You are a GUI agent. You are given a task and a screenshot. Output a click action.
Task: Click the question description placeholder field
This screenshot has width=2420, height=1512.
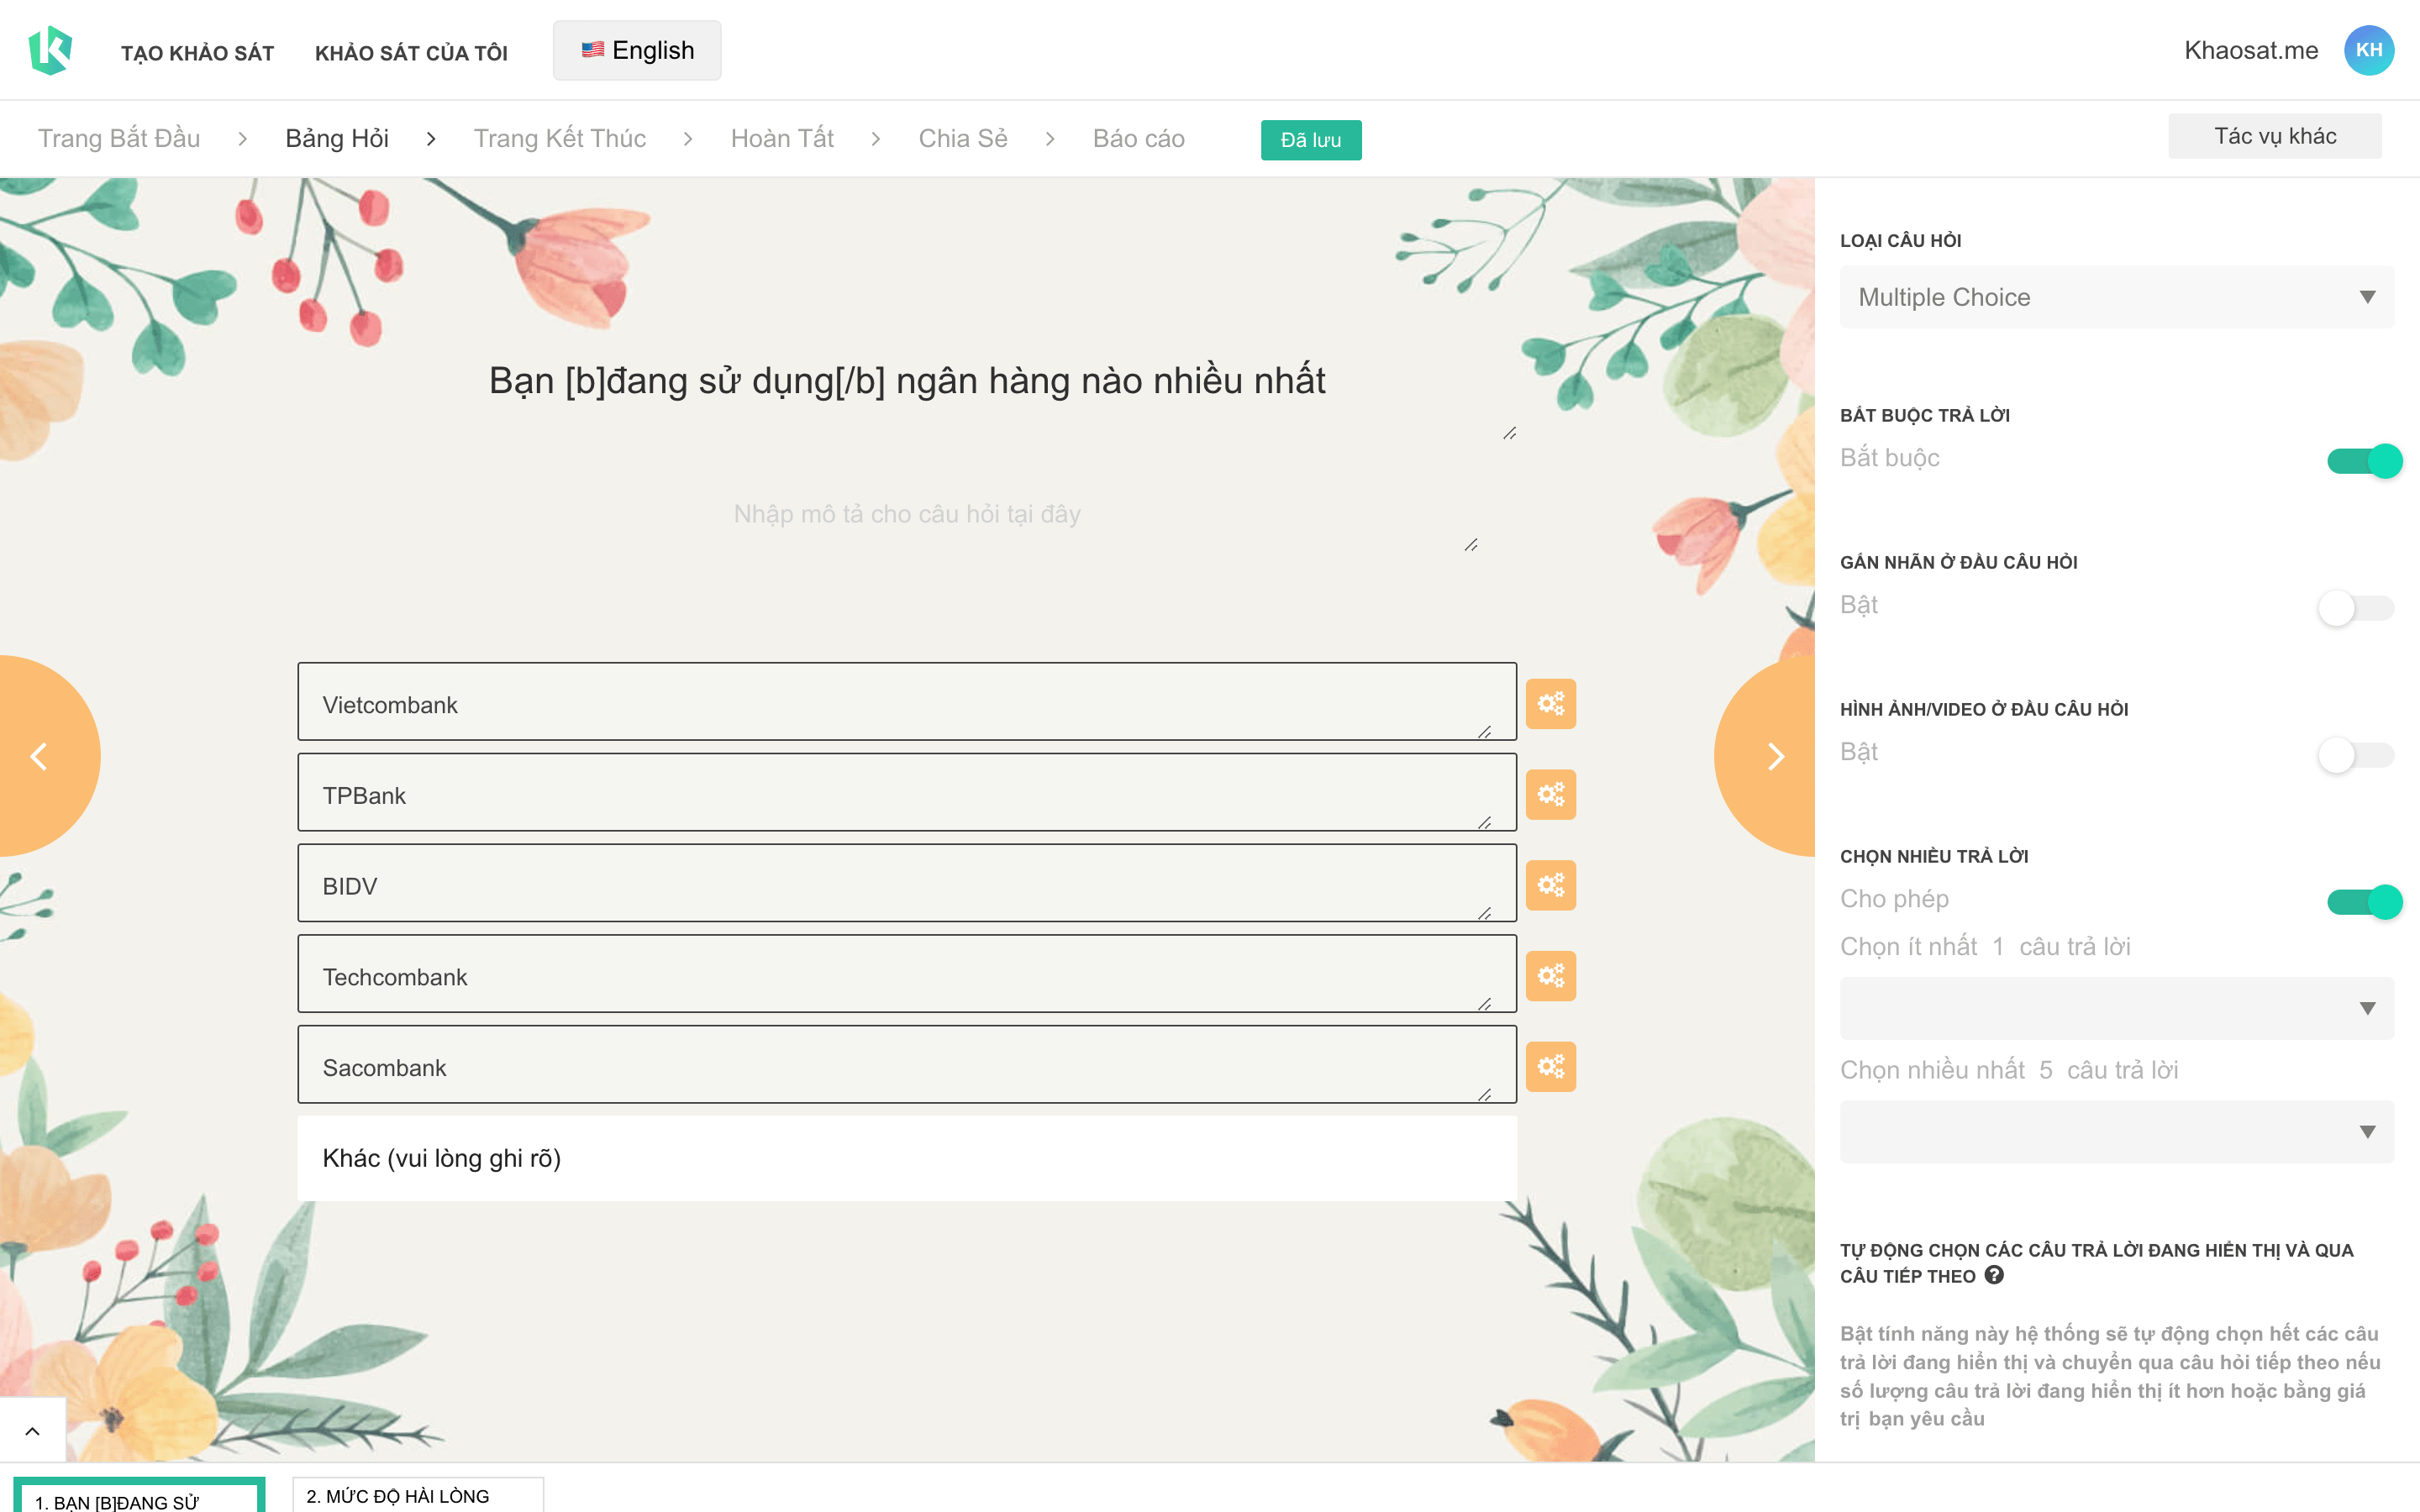click(x=907, y=514)
